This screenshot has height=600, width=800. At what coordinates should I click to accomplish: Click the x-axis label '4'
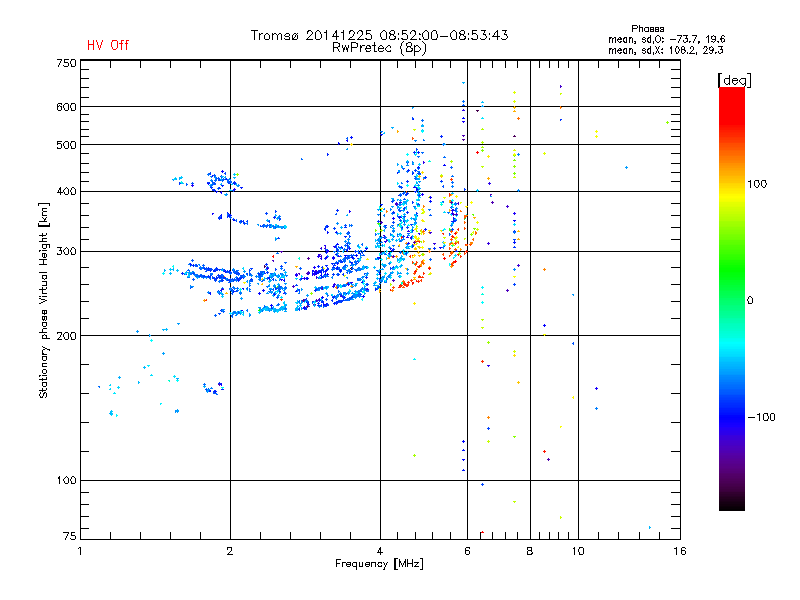380,551
